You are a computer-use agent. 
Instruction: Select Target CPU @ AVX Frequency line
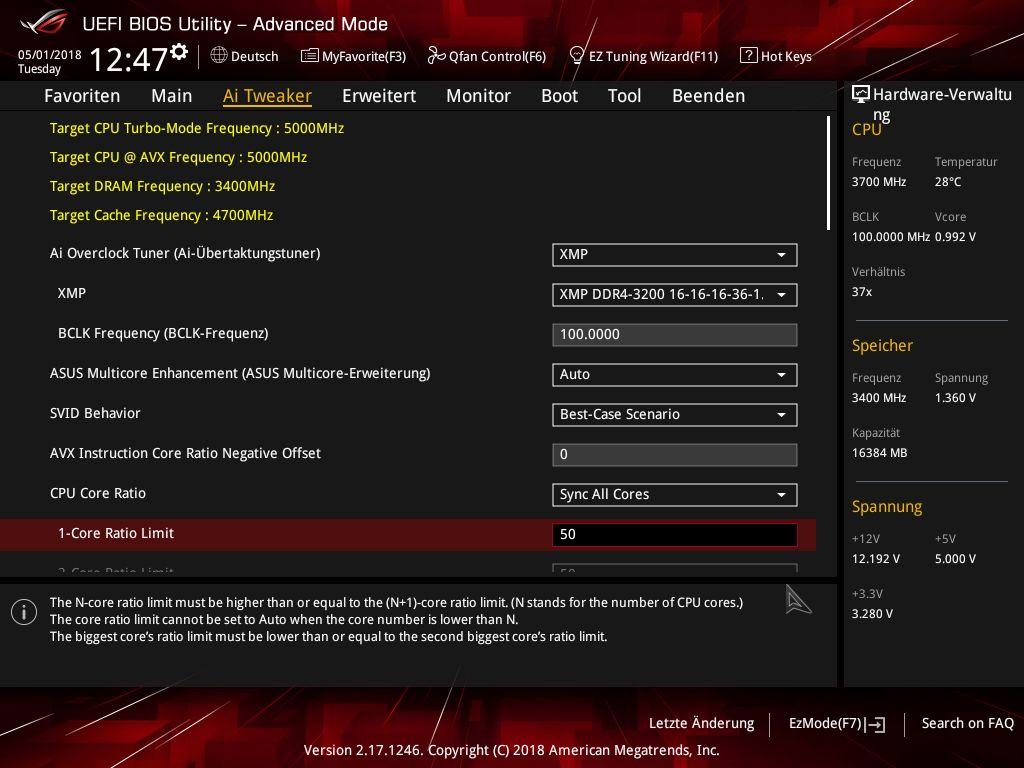pyautogui.click(x=178, y=157)
